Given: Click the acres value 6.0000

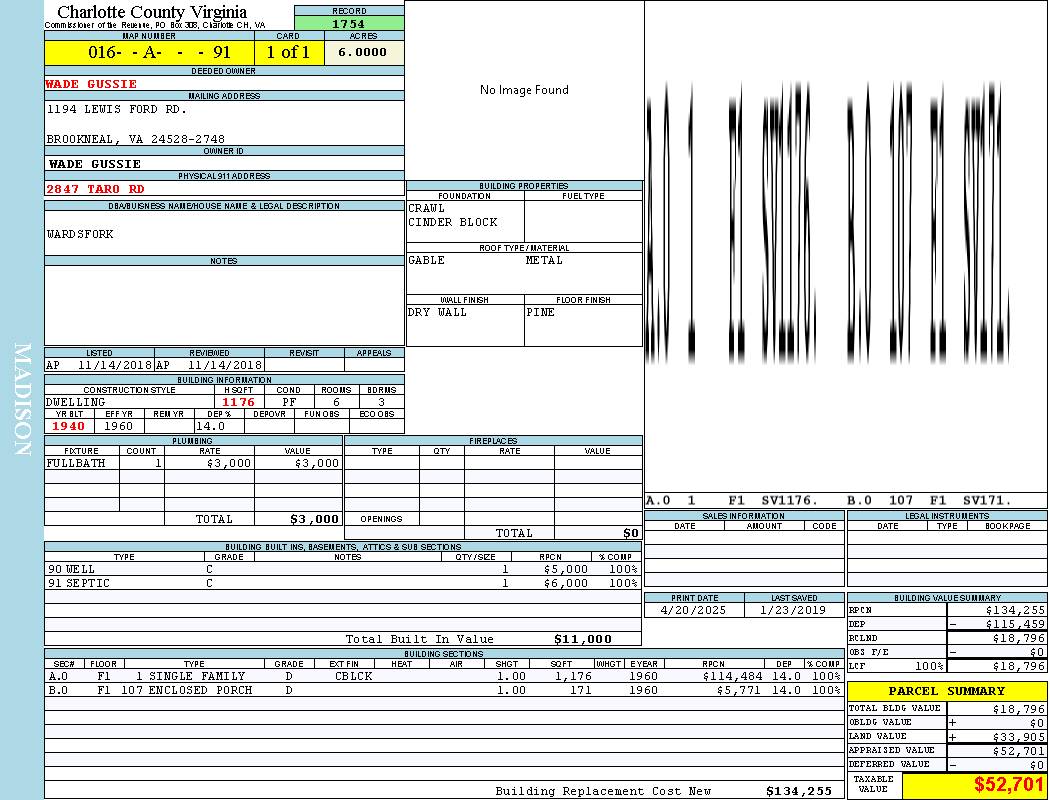Looking at the screenshot, I should coord(363,52).
